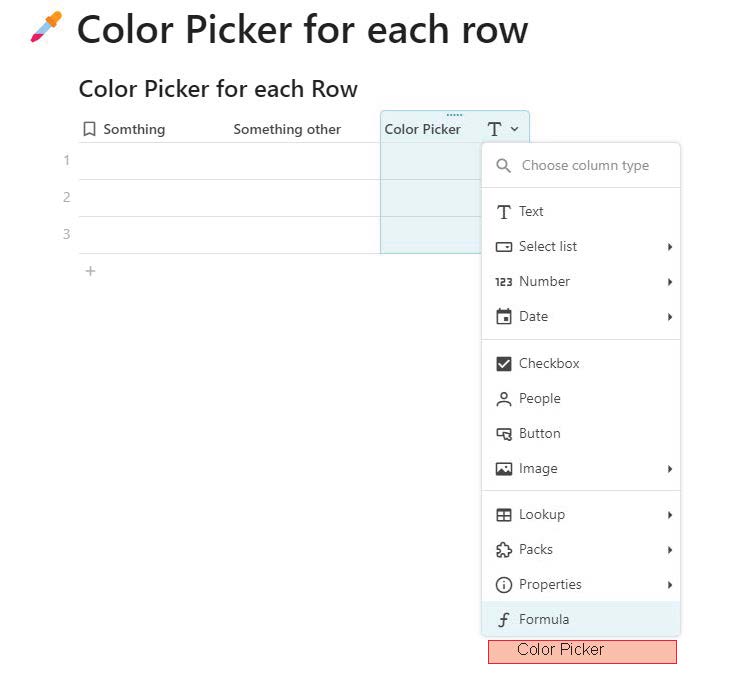Click the bookmark icon beside Somthing
This screenshot has height=674, width=729.
click(89, 129)
